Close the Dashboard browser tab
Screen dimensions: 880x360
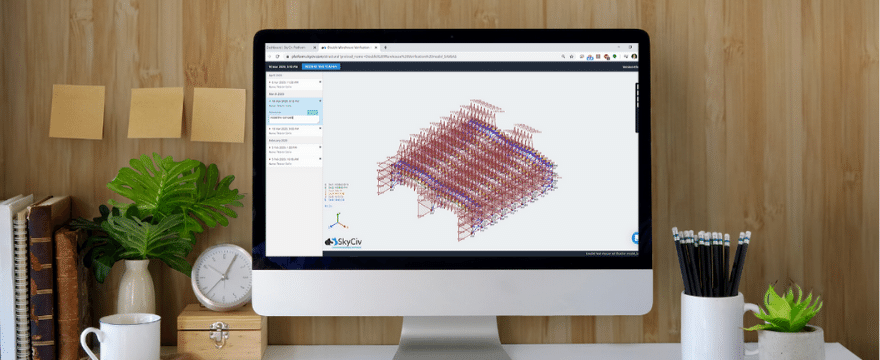pos(315,48)
